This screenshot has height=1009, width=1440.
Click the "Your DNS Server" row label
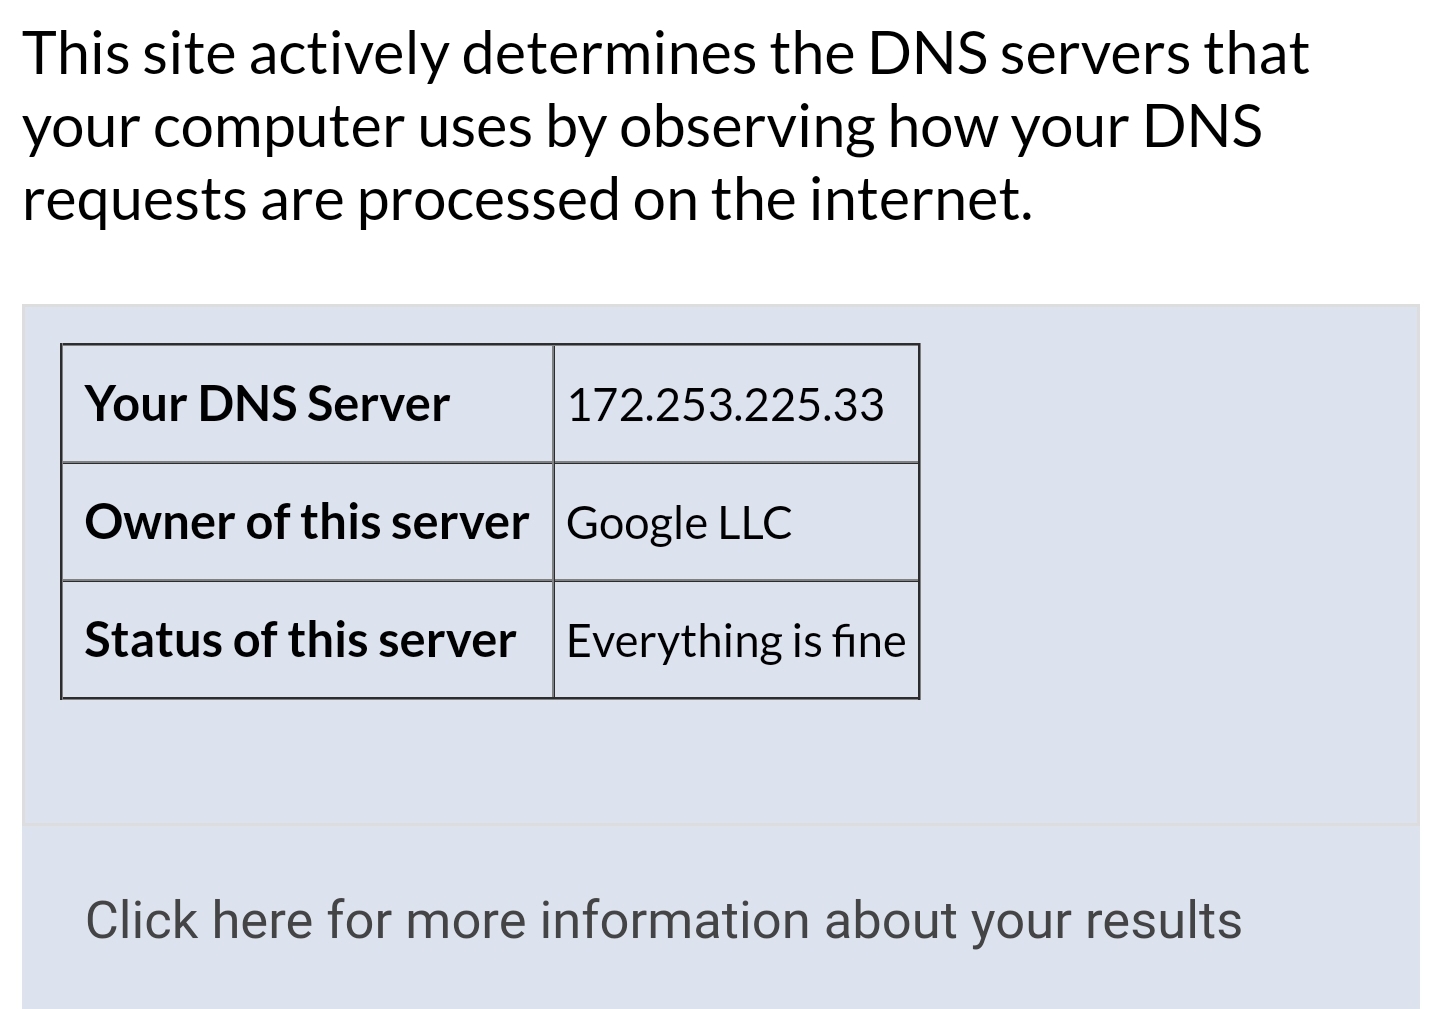click(267, 404)
